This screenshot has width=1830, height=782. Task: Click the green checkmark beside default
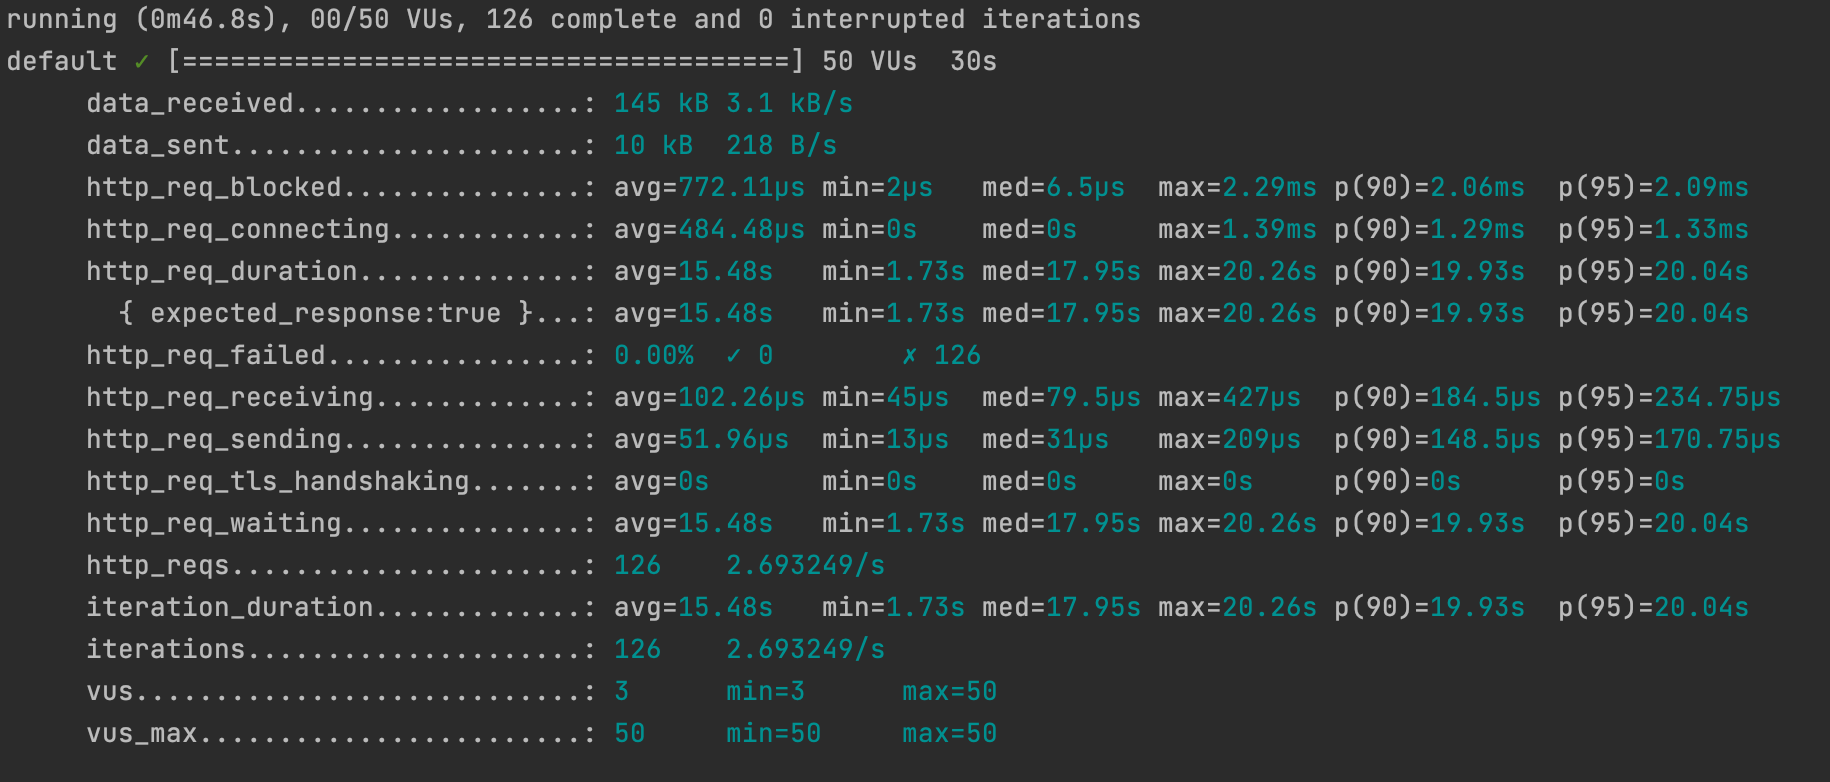point(142,62)
